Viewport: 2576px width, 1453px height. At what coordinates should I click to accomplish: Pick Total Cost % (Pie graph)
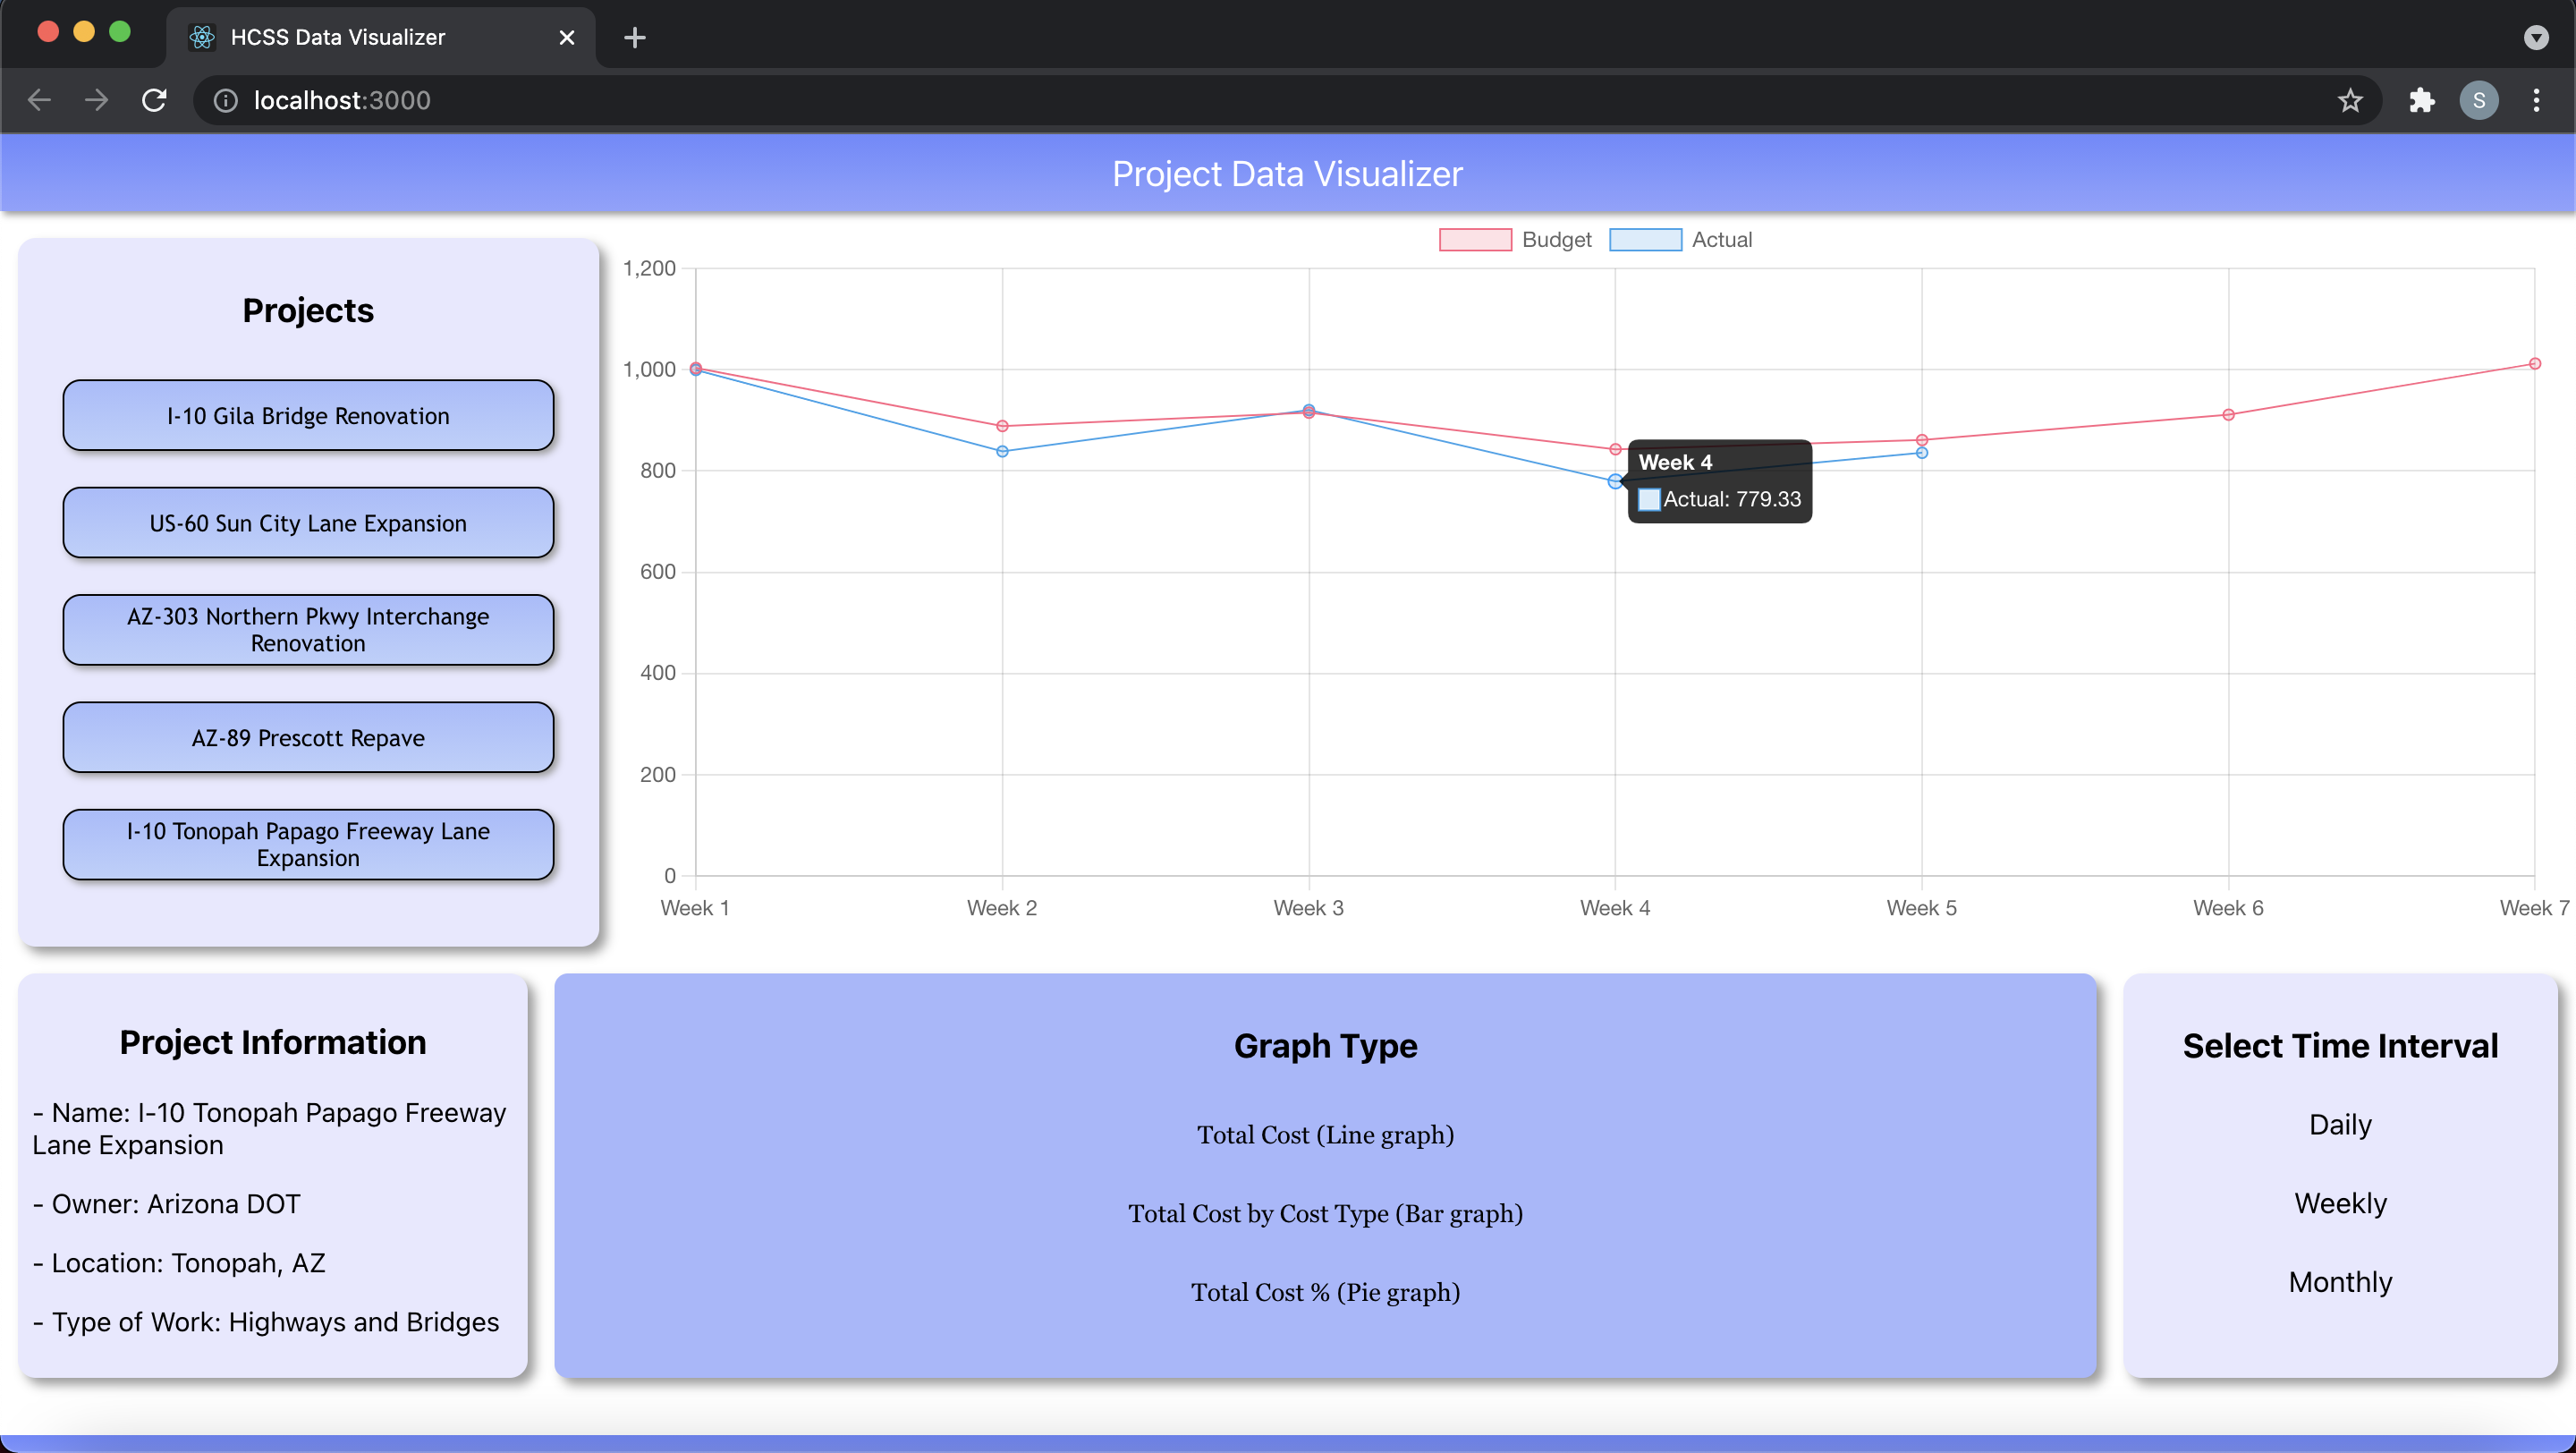tap(1325, 1292)
